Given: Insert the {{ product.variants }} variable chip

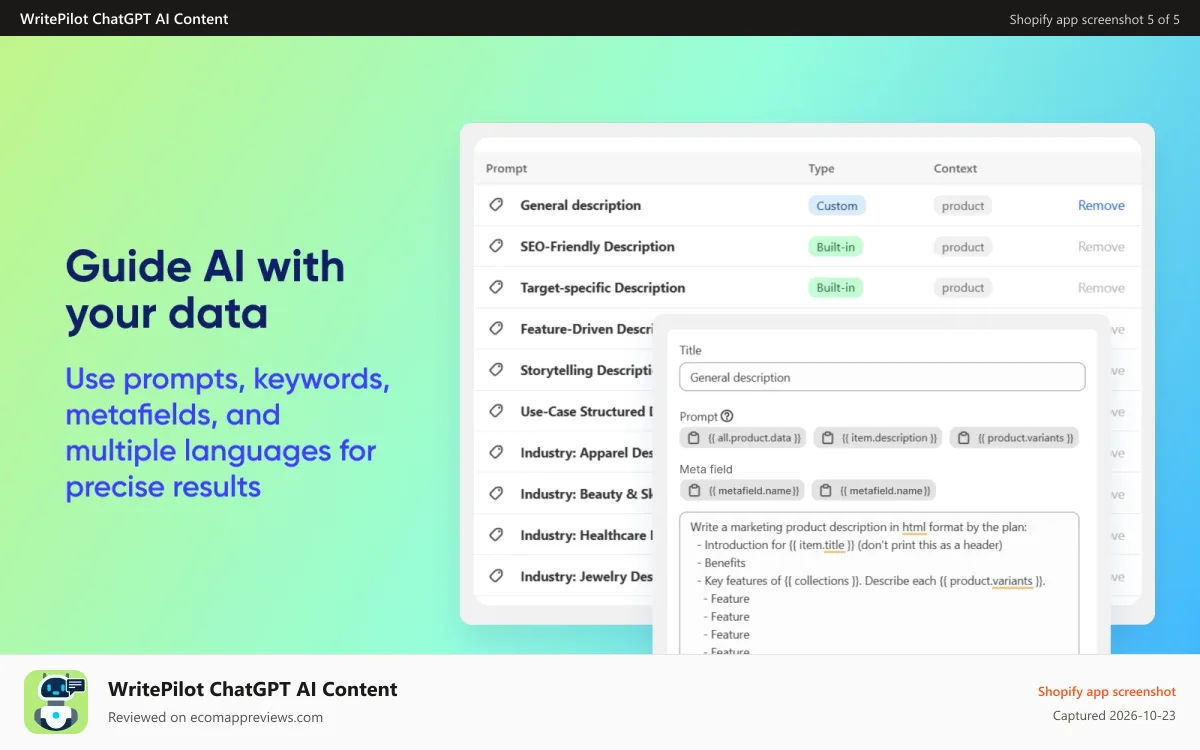Looking at the screenshot, I should [1014, 438].
